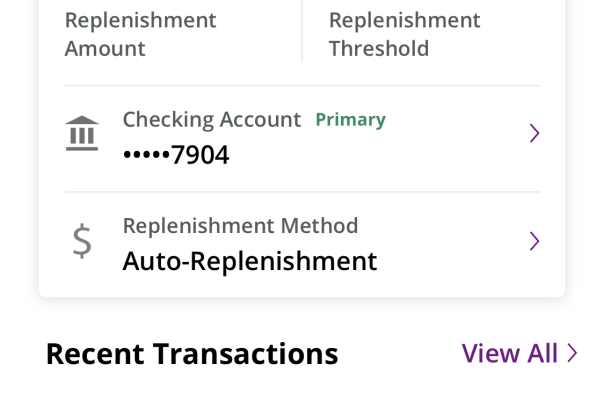
Task: Click the Replenishment Method label
Action: coord(240,225)
